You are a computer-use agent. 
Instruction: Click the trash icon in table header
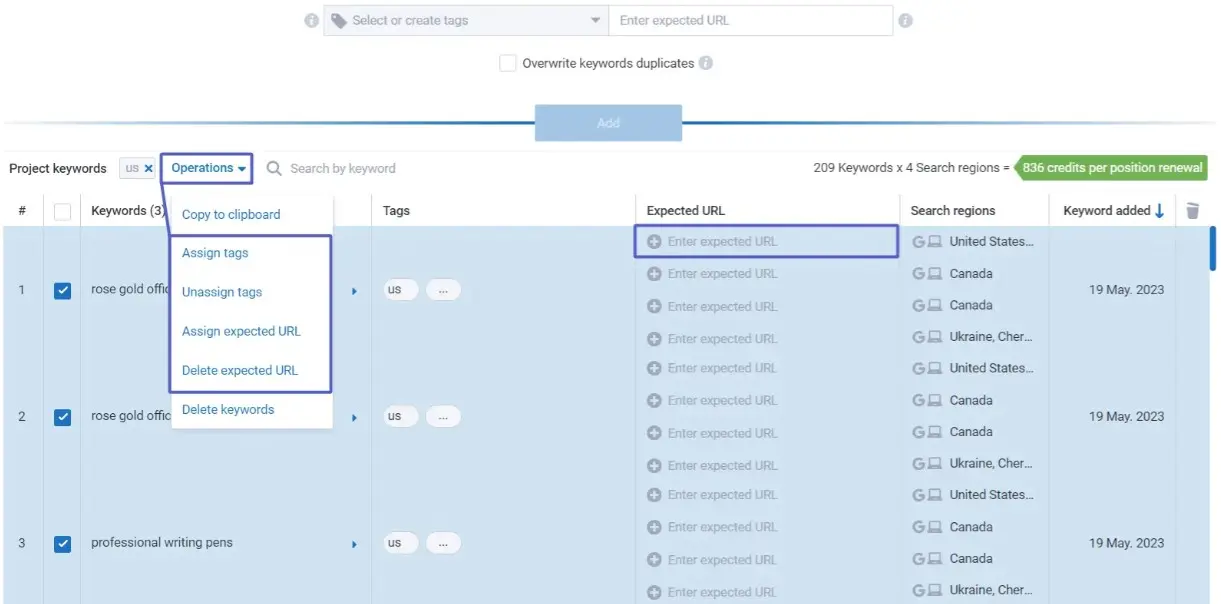[x=1192, y=210]
